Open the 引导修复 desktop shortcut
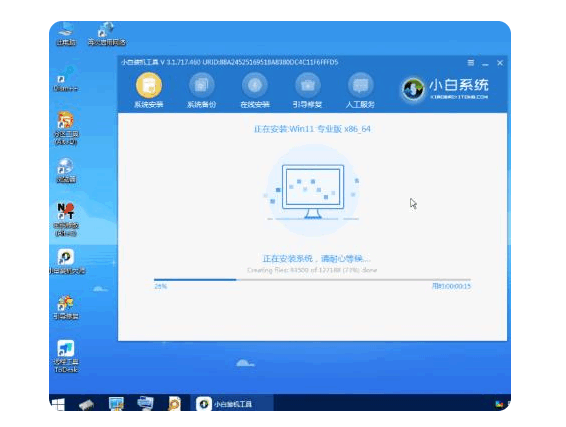Viewport: 566px width, 427px height. [x=66, y=308]
